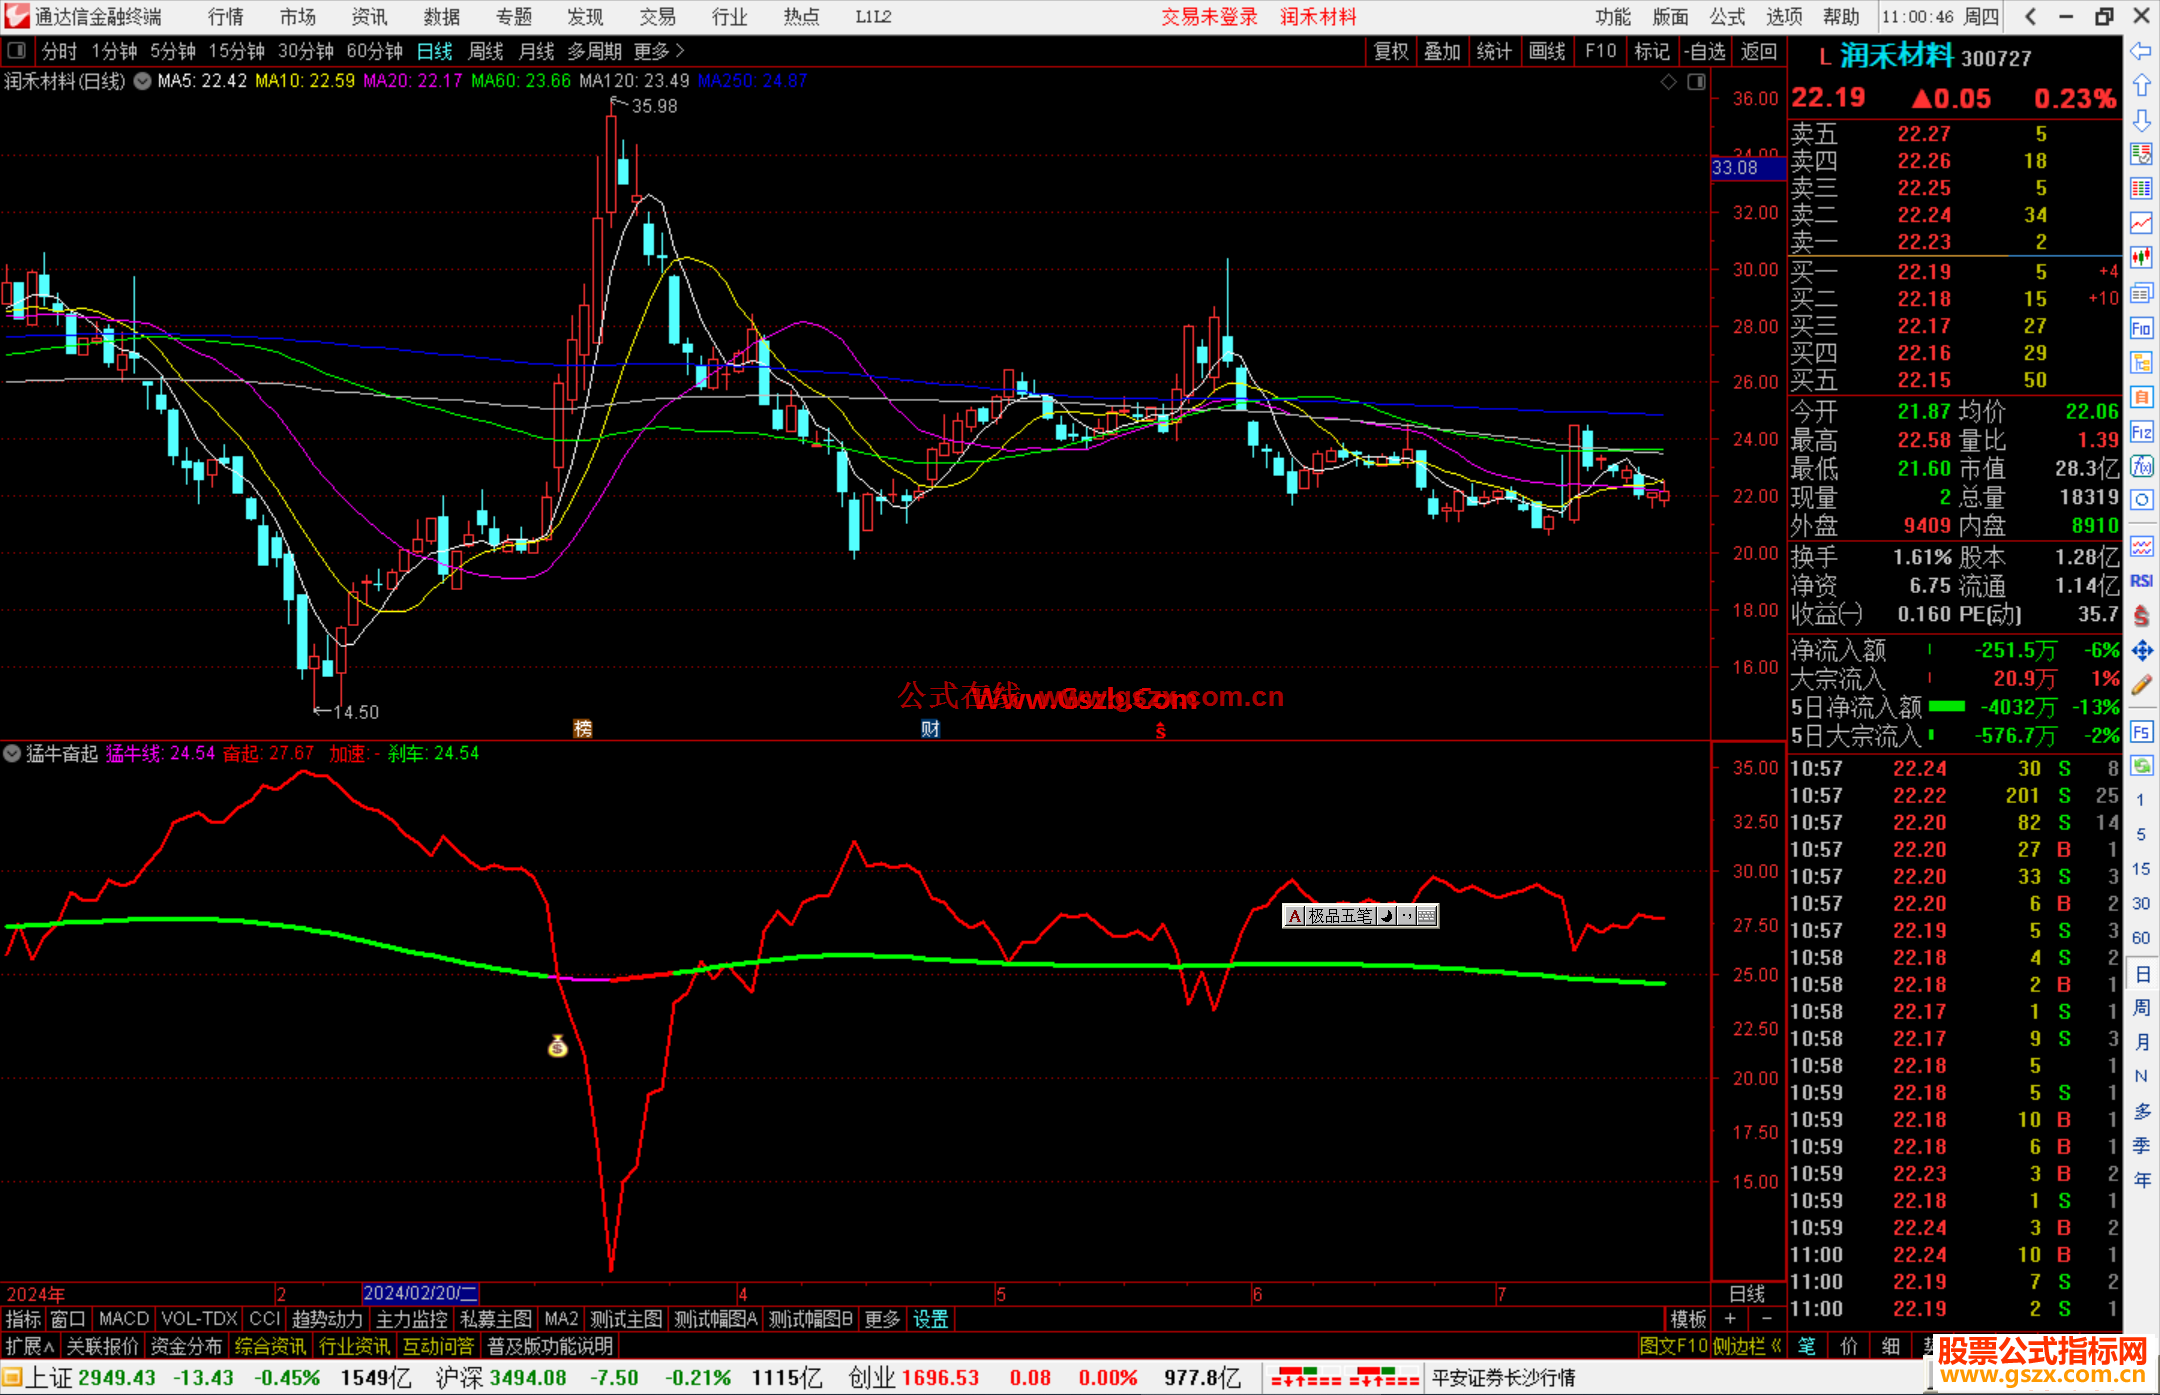The height and width of the screenshot is (1395, 2160).
Task: Switch to the MACD indicator tab
Action: (x=123, y=1319)
